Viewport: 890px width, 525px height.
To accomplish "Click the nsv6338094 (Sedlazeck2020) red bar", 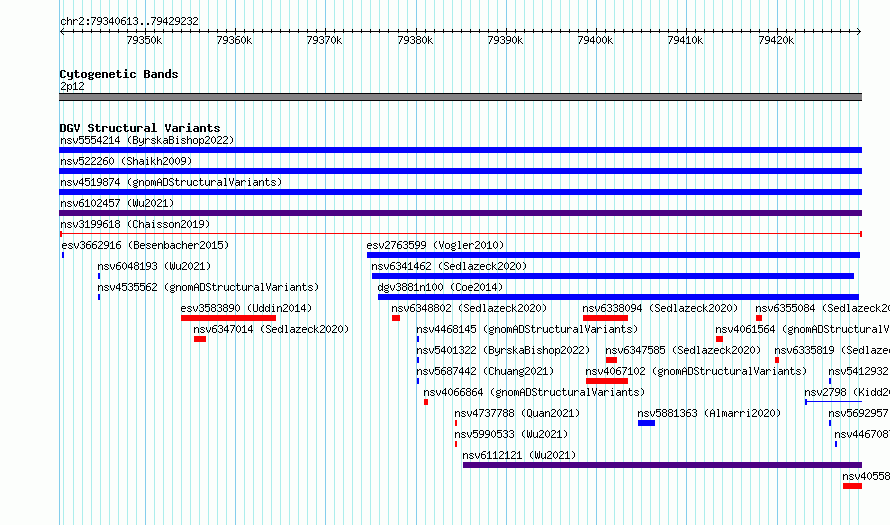I will click(x=605, y=318).
